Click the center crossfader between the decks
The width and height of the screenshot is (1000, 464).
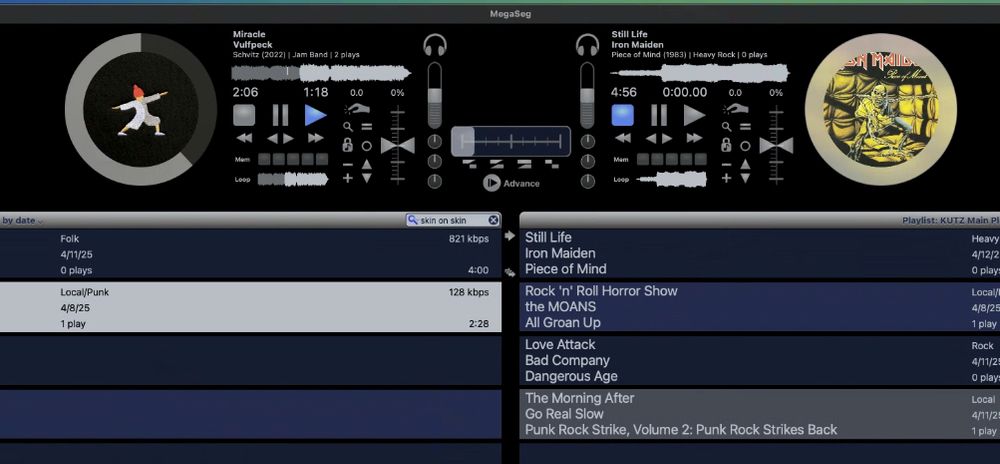click(x=511, y=141)
